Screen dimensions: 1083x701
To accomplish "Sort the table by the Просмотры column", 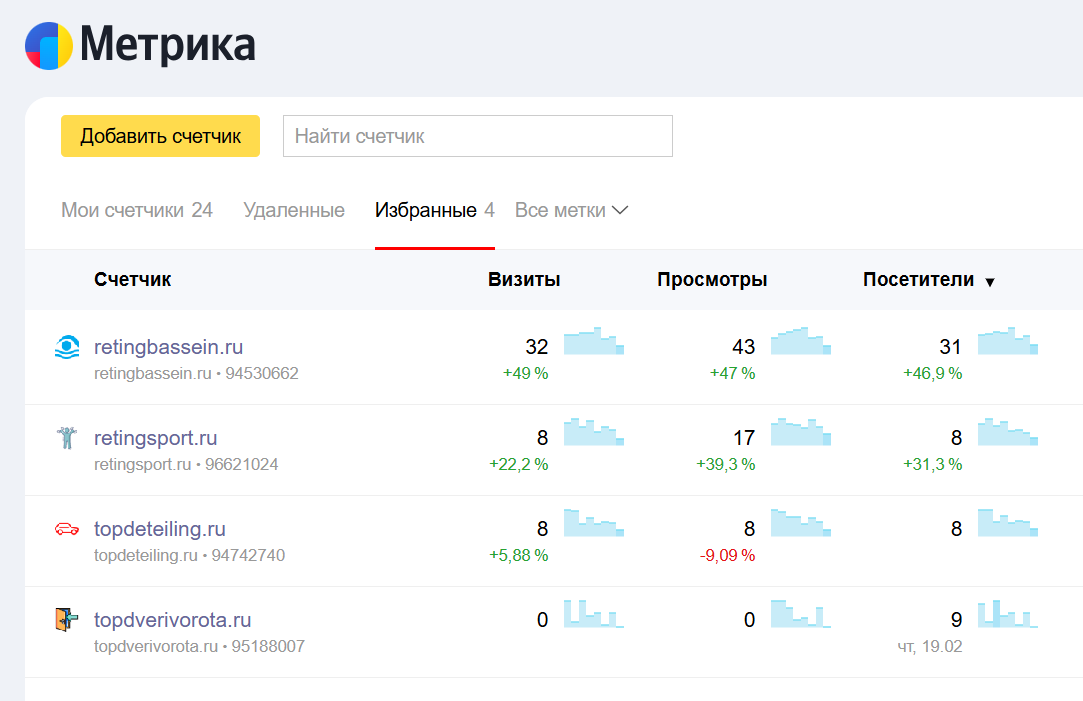I will point(712,280).
